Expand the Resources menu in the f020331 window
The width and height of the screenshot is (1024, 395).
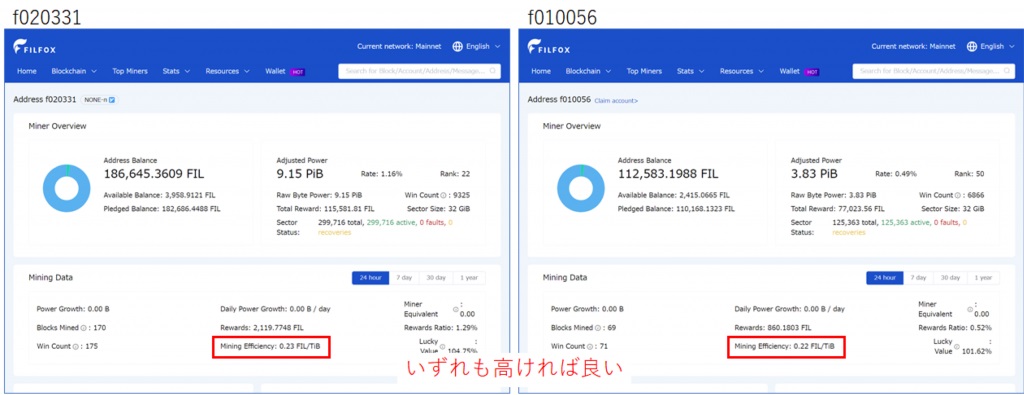click(x=227, y=71)
